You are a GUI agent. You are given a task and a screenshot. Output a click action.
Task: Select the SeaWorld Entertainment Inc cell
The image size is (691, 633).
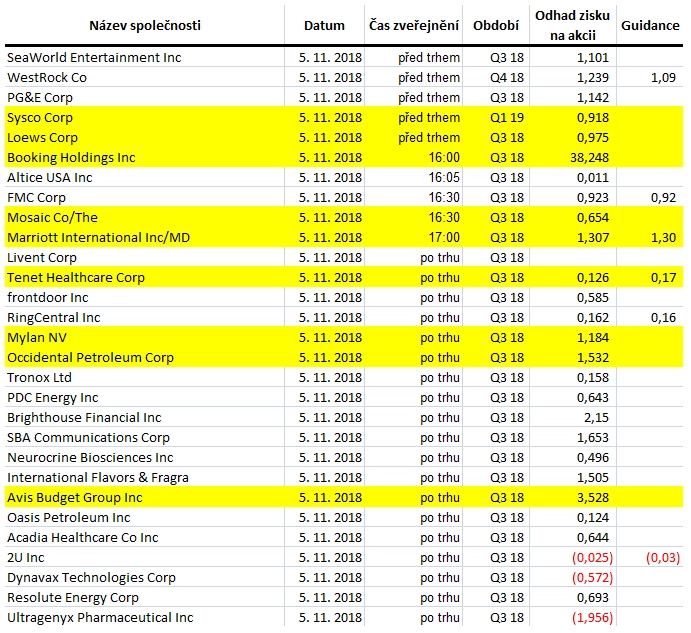coord(145,57)
